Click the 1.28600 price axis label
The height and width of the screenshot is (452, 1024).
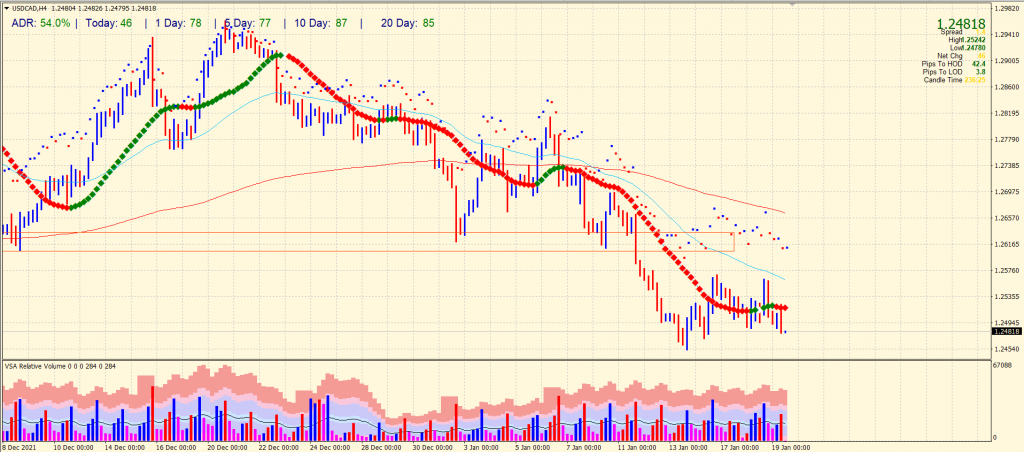pyautogui.click(x=1007, y=87)
